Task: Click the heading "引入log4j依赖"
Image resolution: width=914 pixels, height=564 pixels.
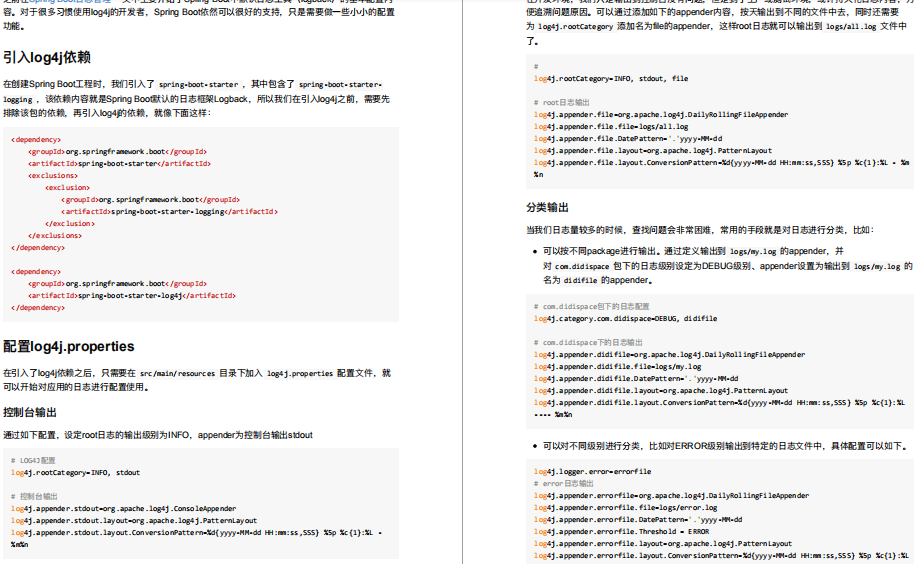Action: (47, 57)
